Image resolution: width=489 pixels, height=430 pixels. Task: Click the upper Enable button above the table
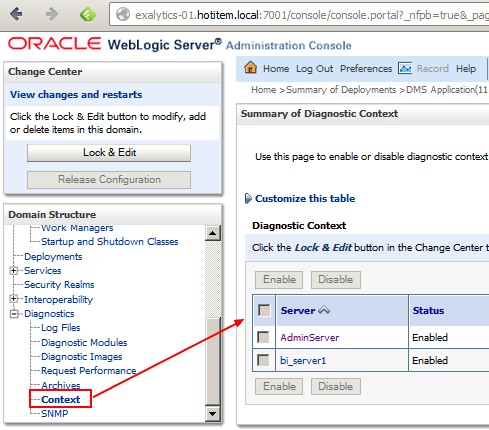coord(279,279)
